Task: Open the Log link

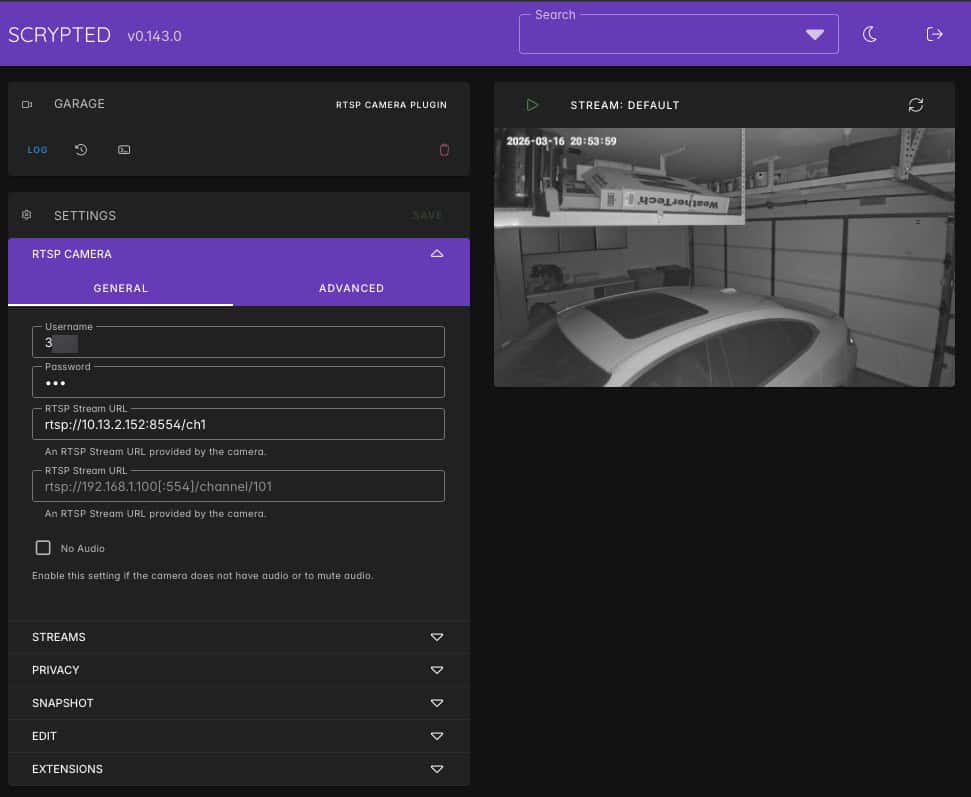Action: [x=37, y=150]
